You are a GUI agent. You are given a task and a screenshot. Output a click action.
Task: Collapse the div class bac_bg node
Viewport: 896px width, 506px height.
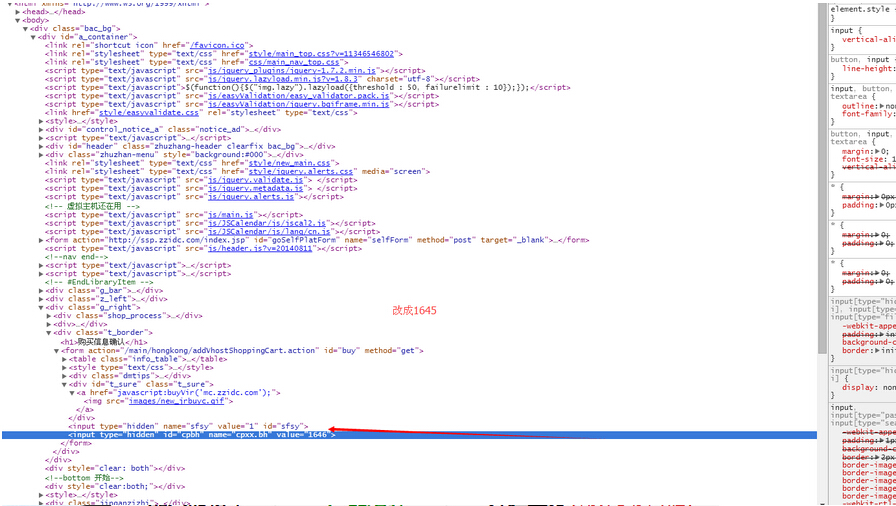click(x=26, y=29)
